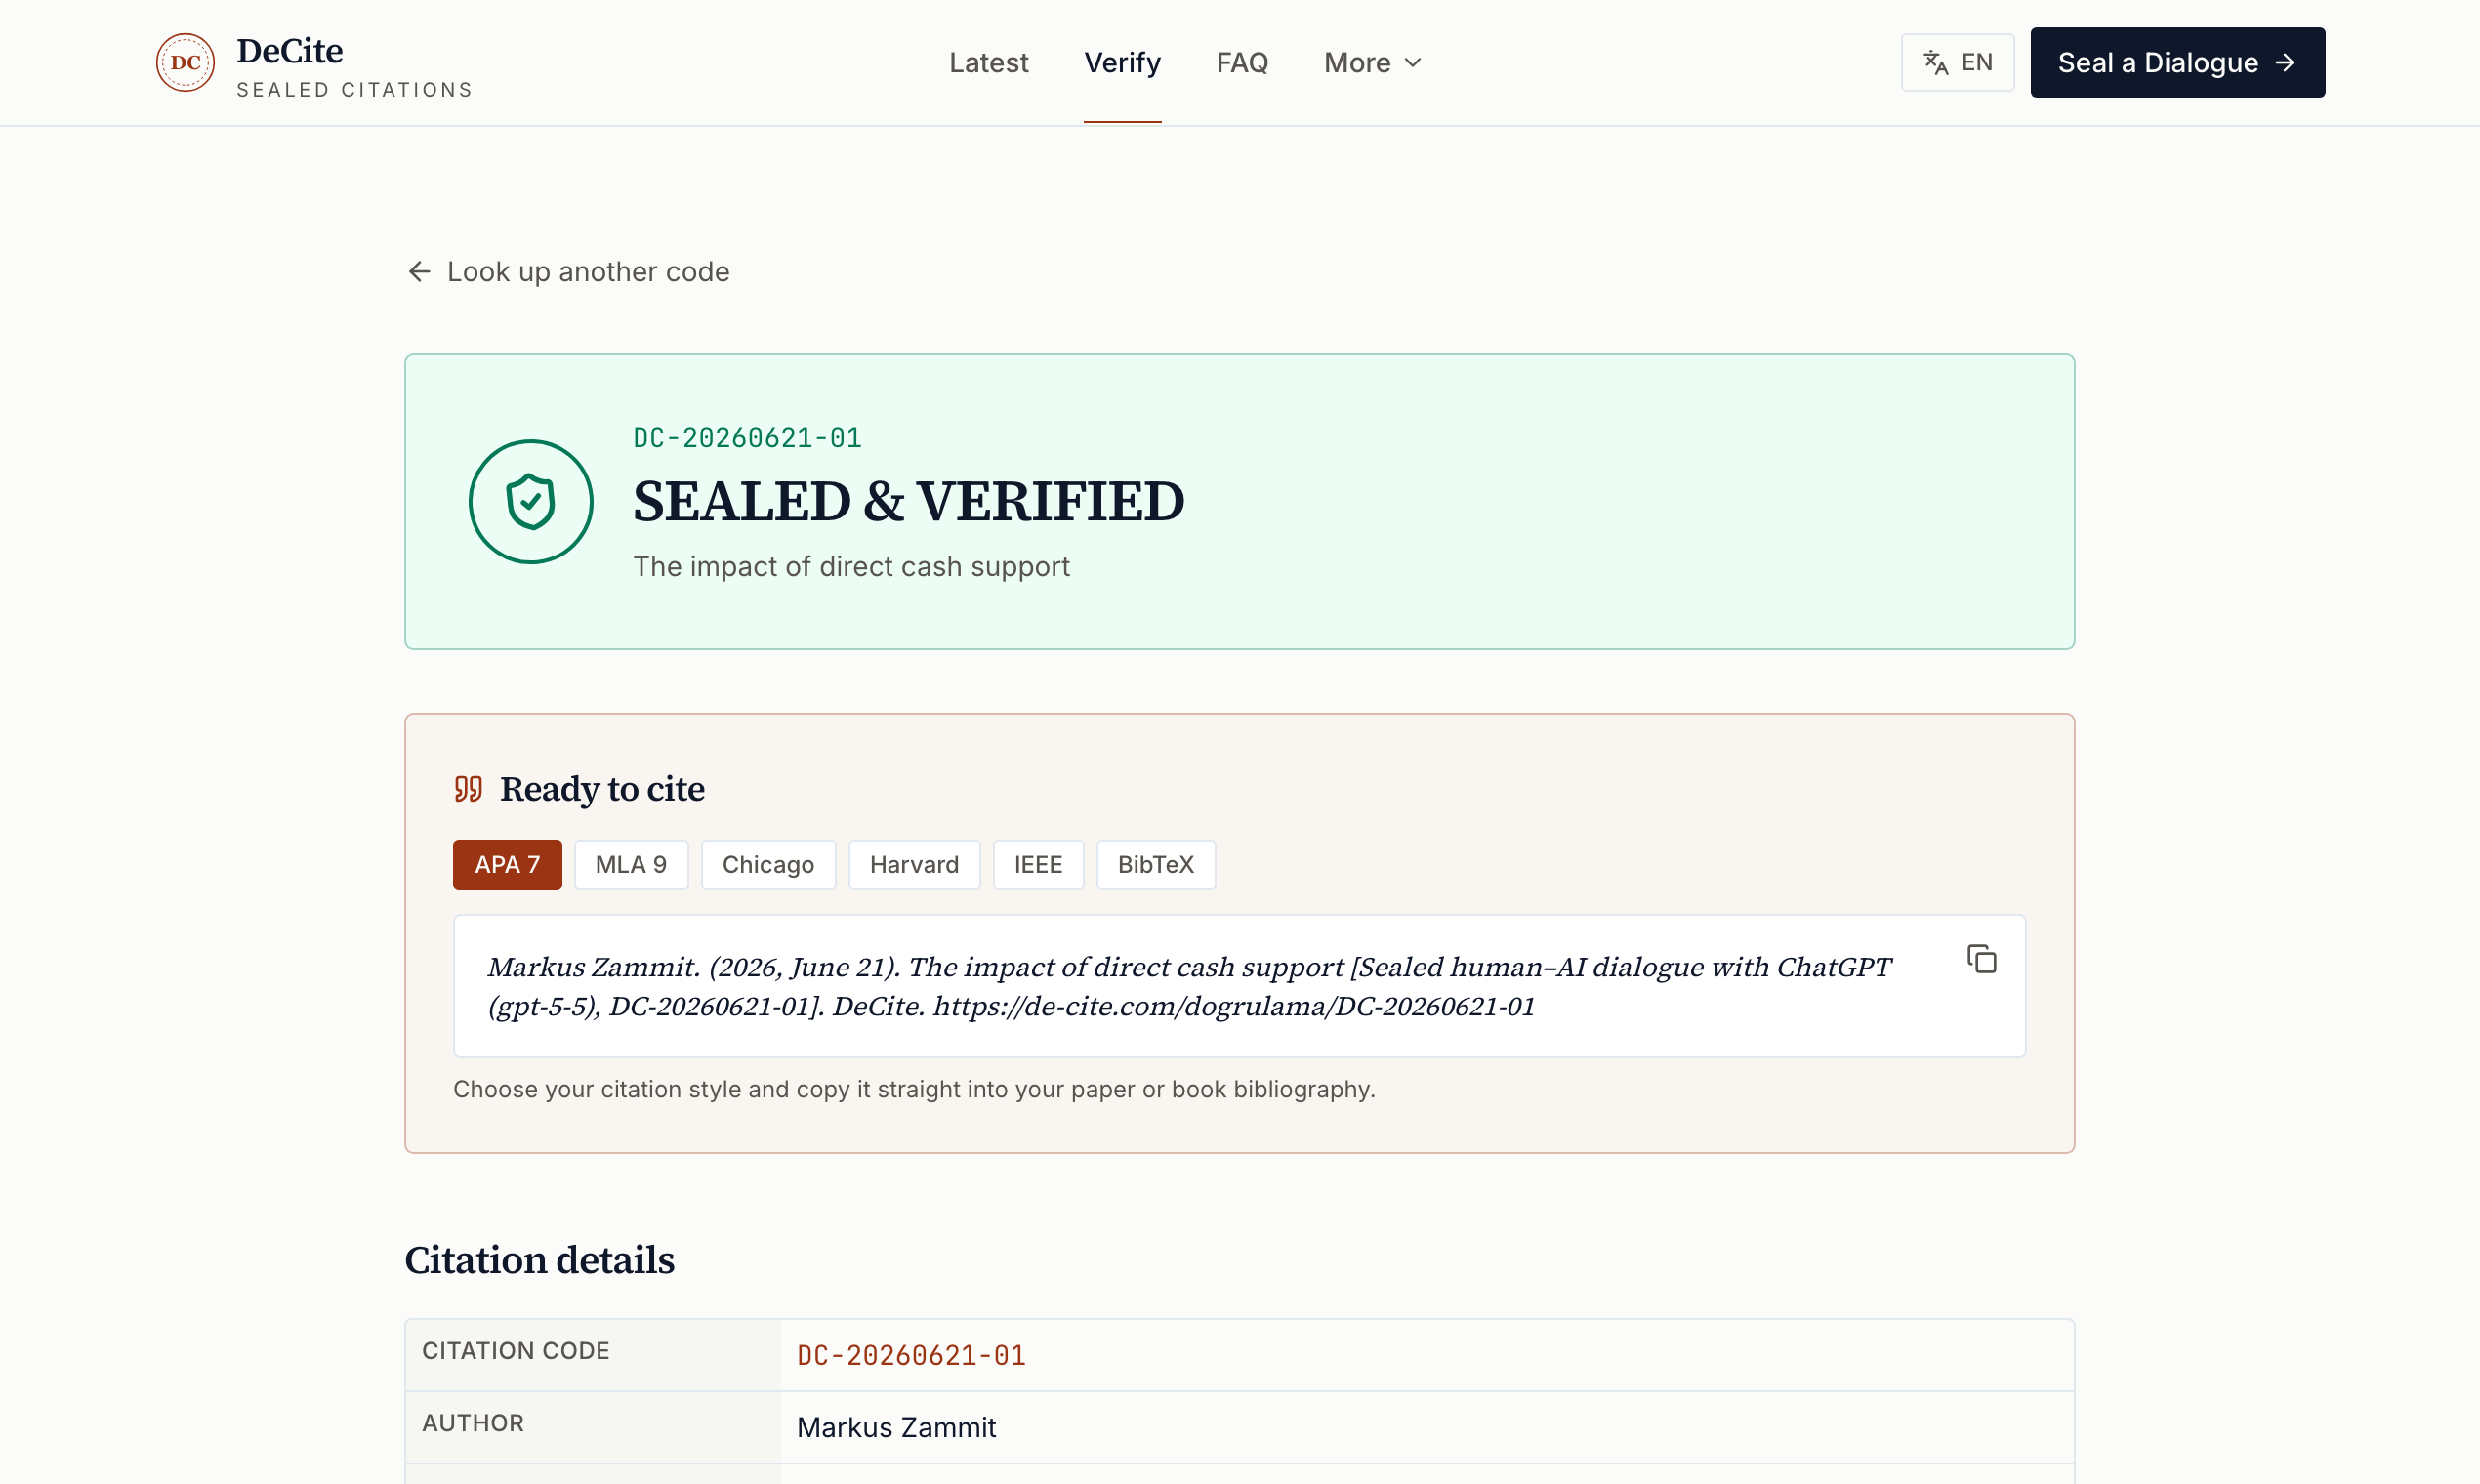Switch to Chicago citation style

768,865
